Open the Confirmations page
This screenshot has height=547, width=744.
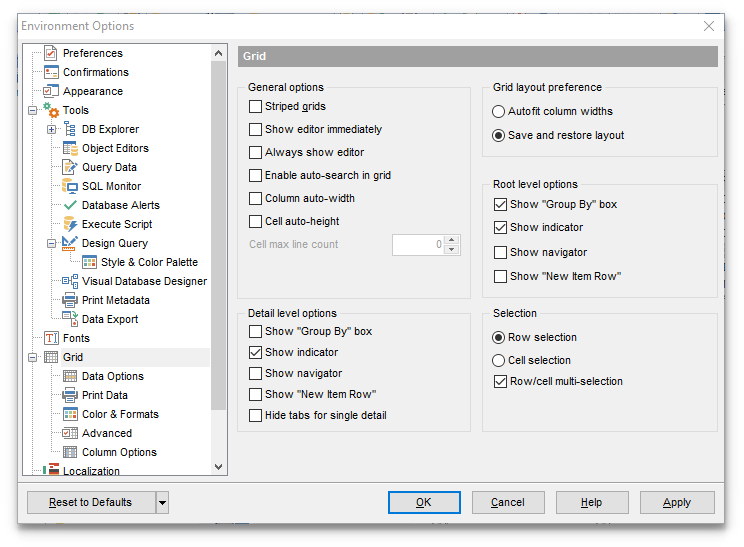point(96,72)
